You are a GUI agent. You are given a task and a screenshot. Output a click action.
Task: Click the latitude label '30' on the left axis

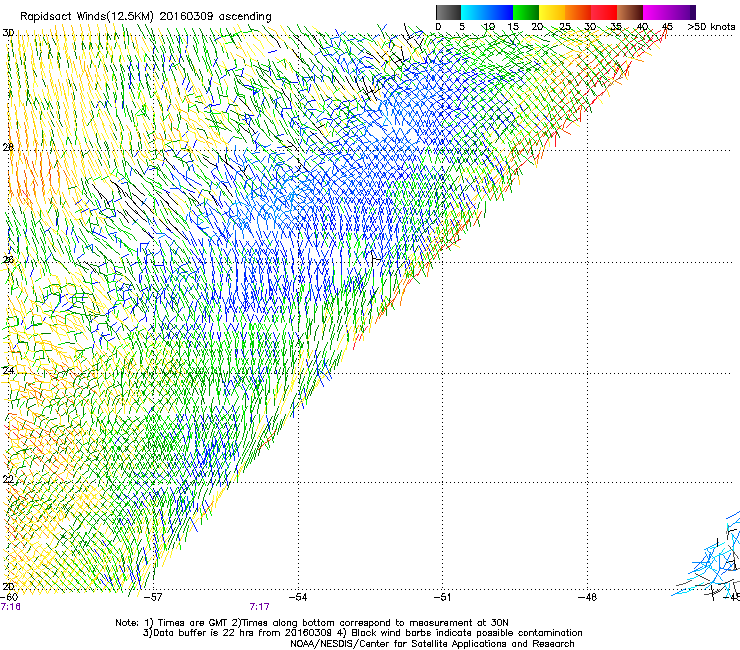(8, 33)
